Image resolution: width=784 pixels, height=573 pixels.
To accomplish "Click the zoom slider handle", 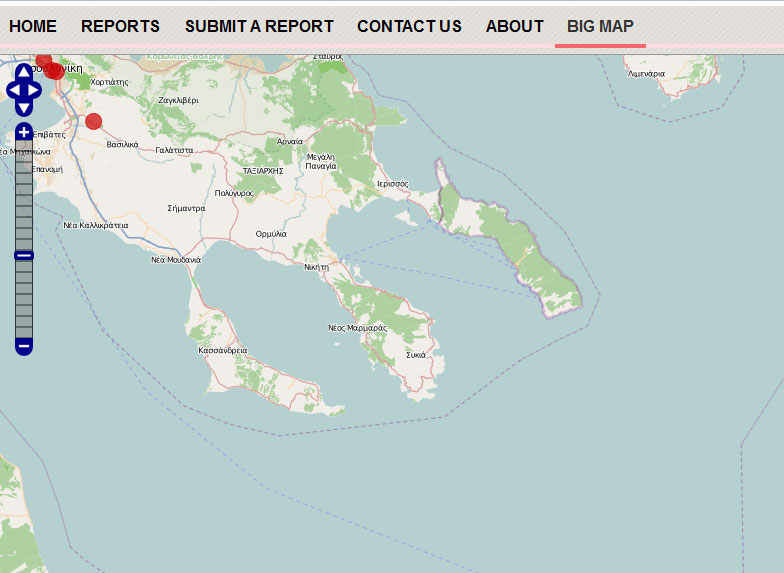I will pos(24,256).
